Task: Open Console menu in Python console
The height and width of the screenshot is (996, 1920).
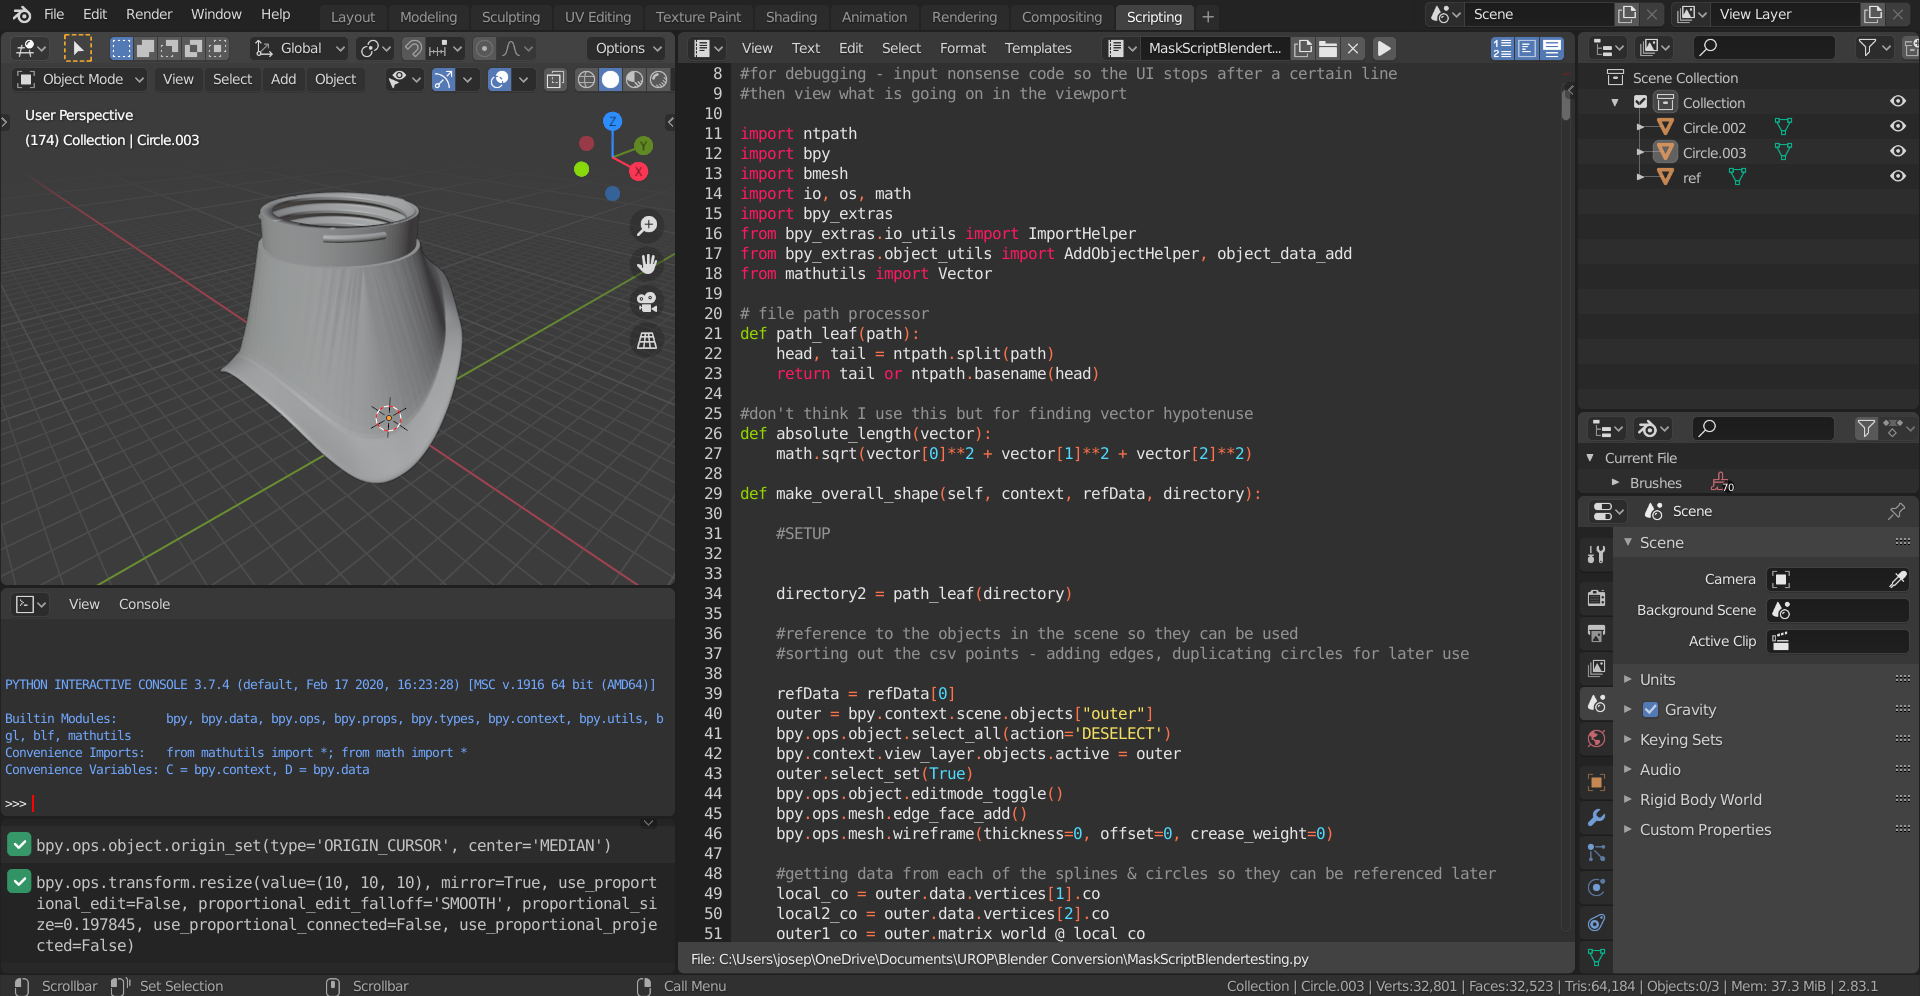Action: [x=144, y=604]
